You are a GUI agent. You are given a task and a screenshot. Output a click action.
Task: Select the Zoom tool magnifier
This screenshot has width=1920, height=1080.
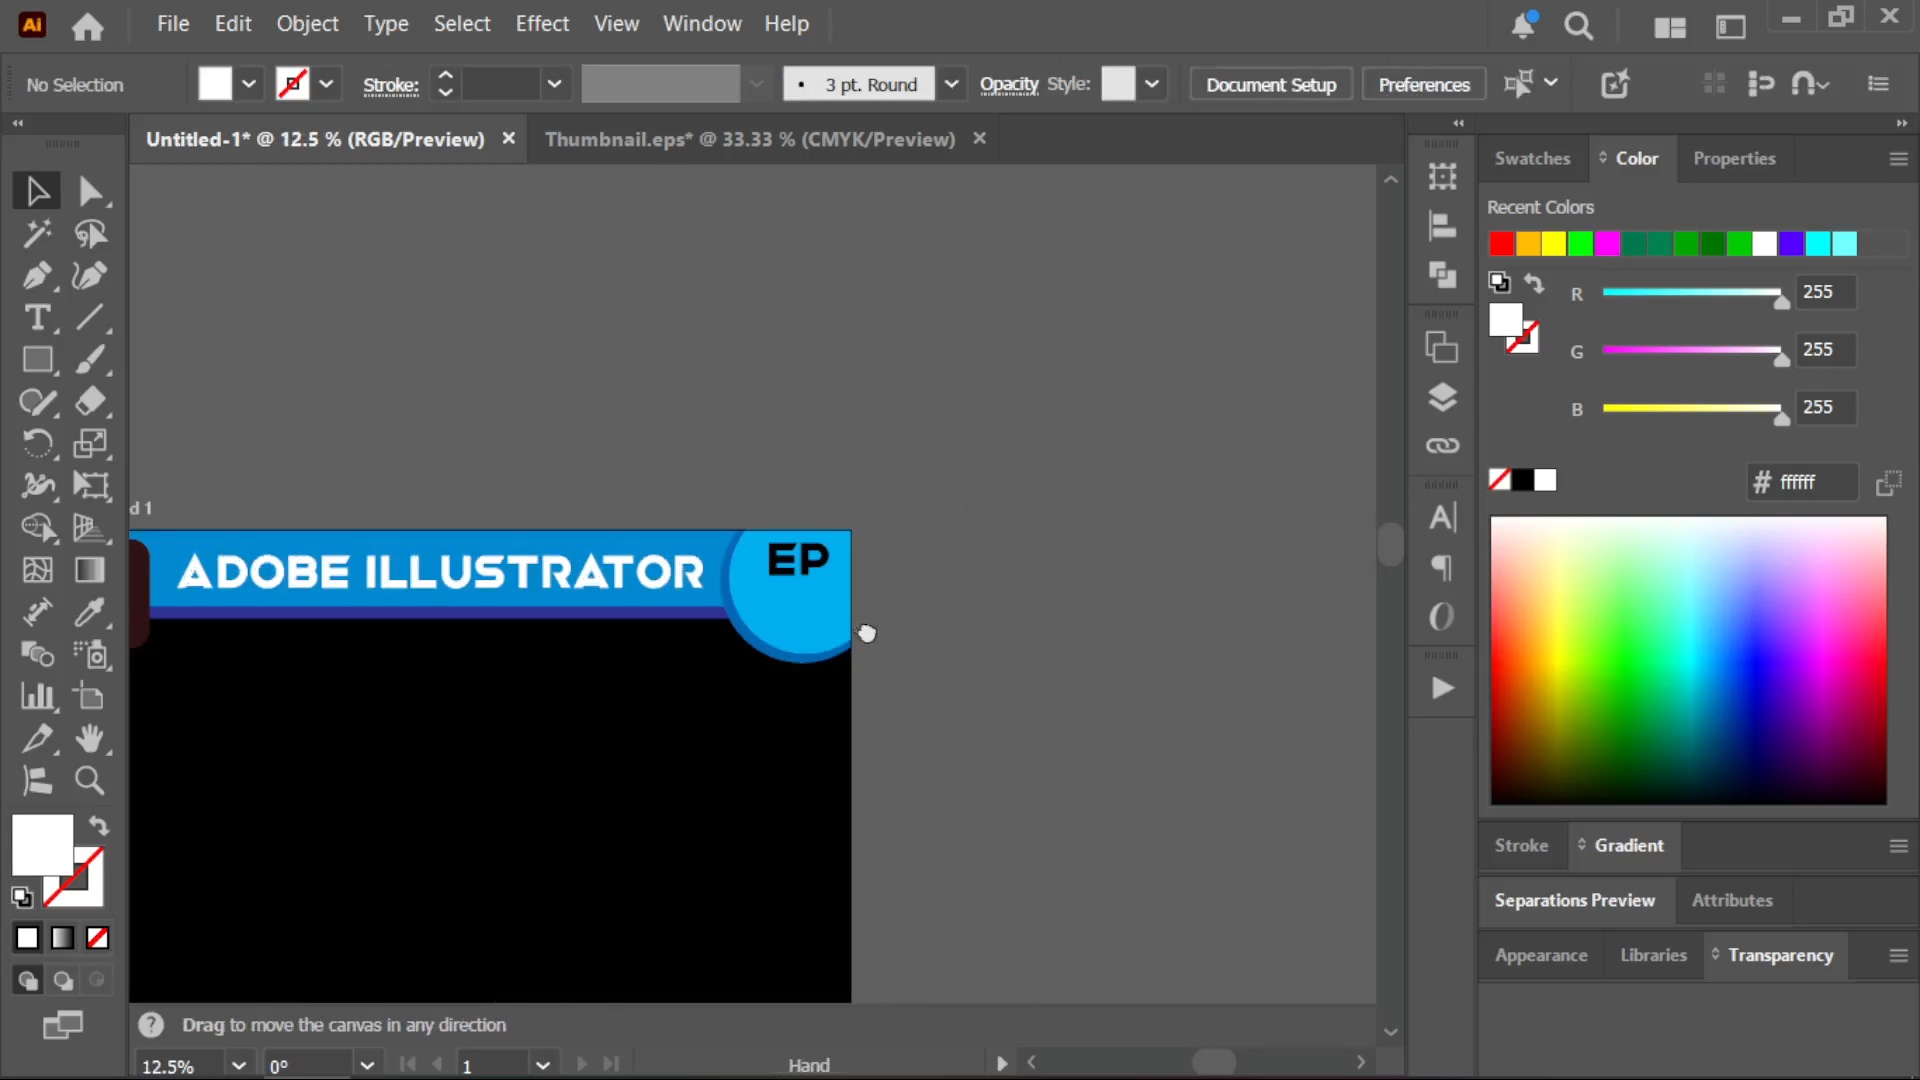90,780
